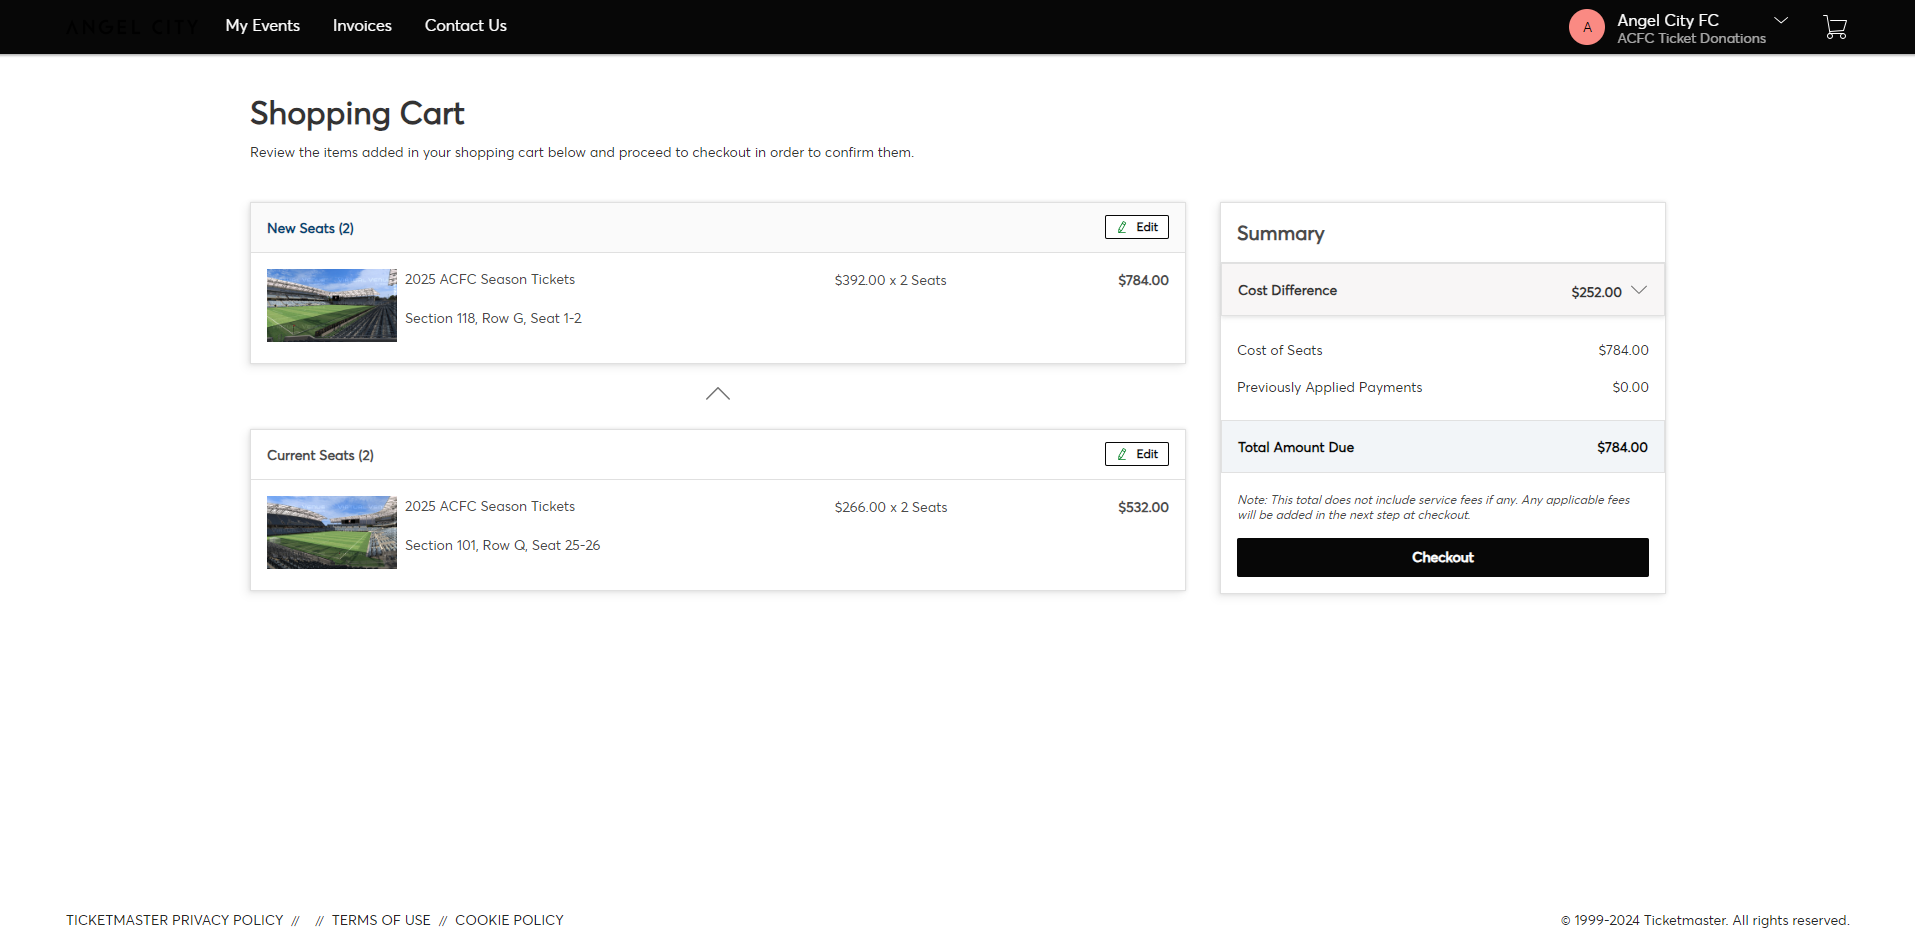Open Terms of Use link

pyautogui.click(x=381, y=920)
